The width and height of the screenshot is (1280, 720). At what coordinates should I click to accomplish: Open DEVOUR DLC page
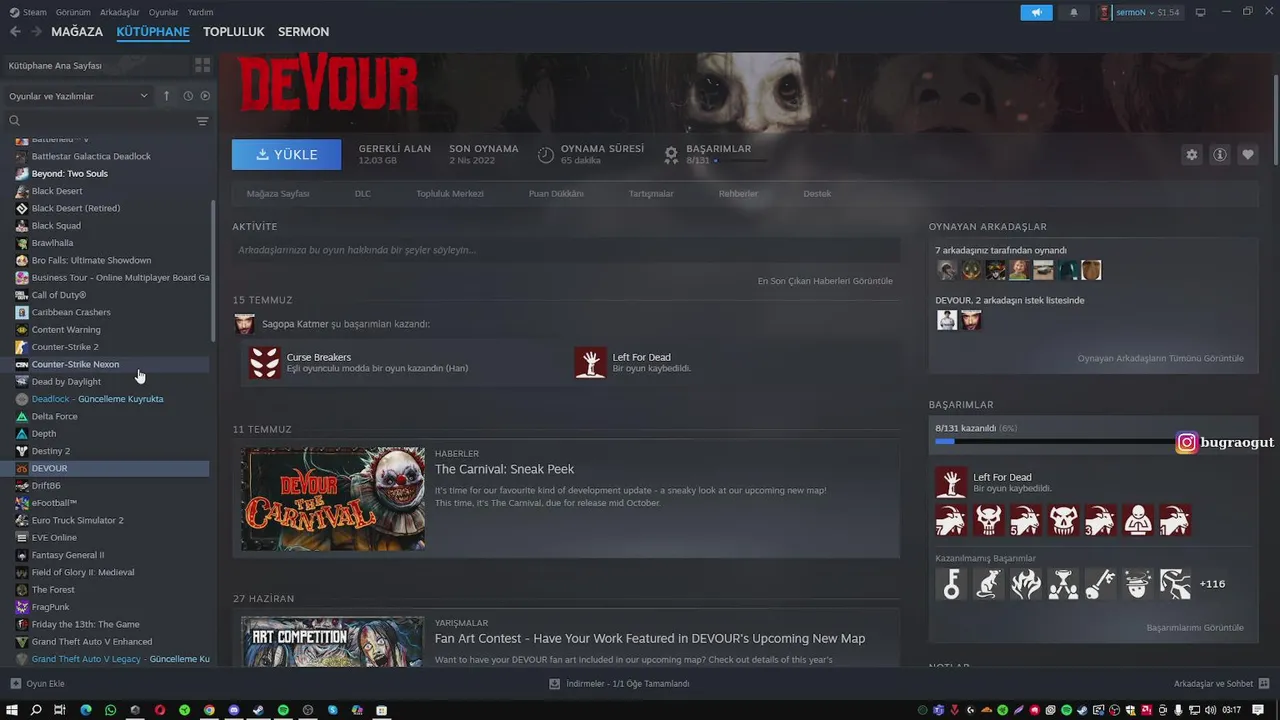363,193
